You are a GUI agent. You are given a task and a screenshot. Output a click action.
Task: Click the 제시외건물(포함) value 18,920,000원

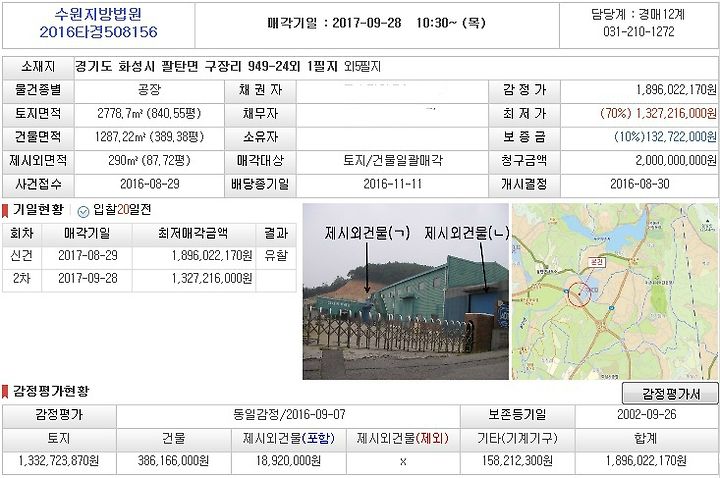(288, 461)
